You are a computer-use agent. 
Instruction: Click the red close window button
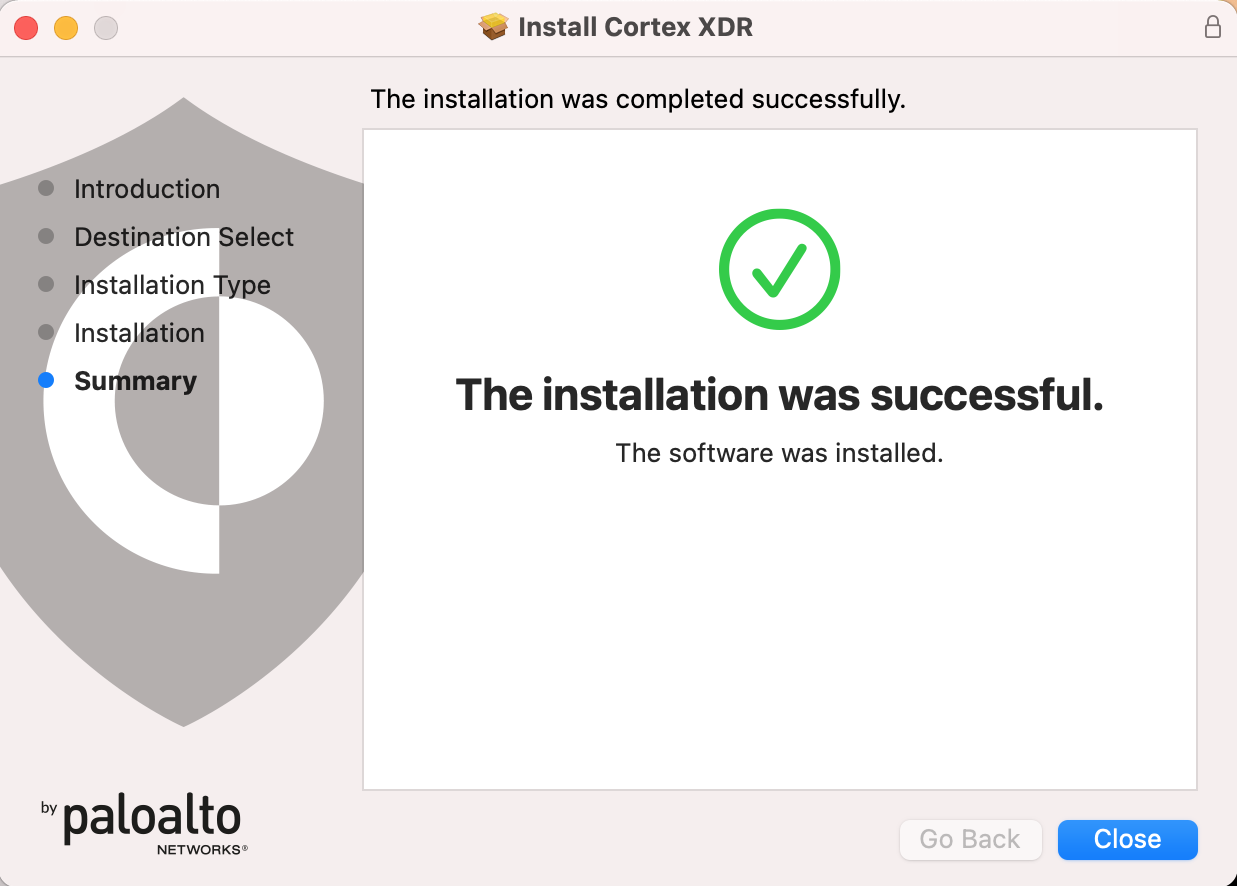point(26,28)
